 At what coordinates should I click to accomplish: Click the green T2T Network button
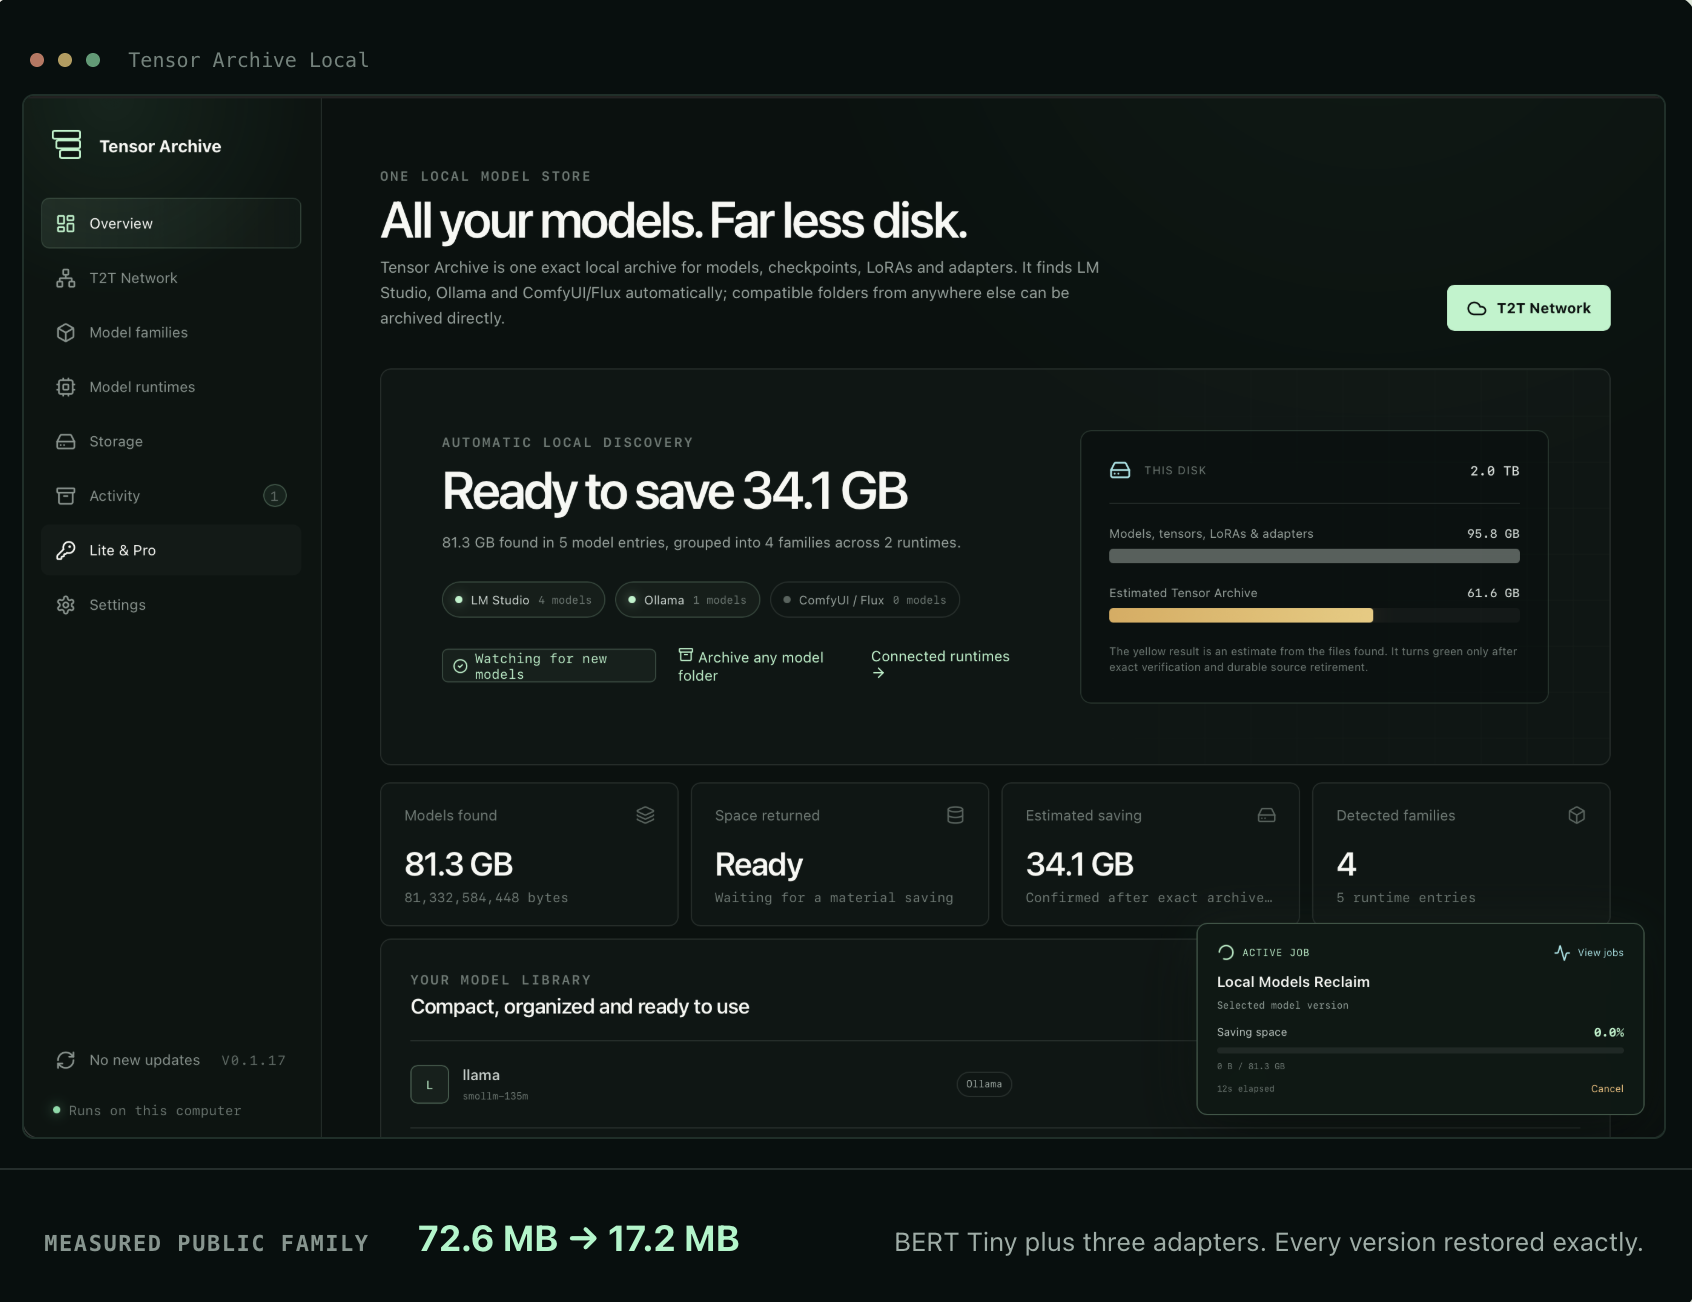(1528, 308)
